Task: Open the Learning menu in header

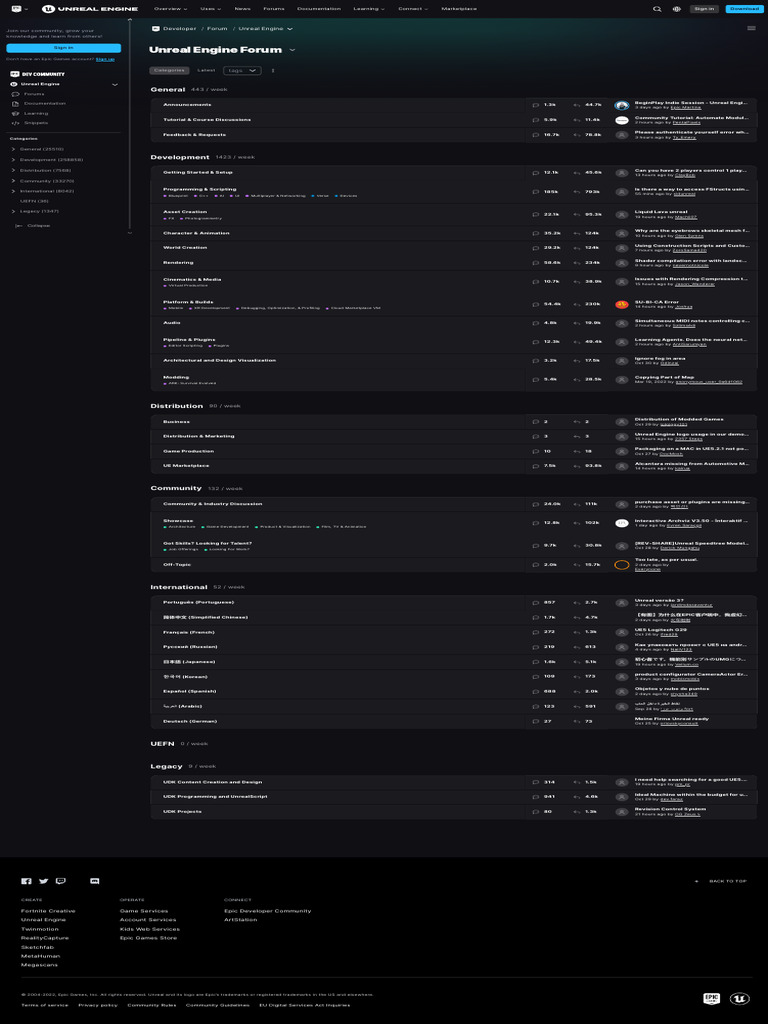Action: point(368,9)
